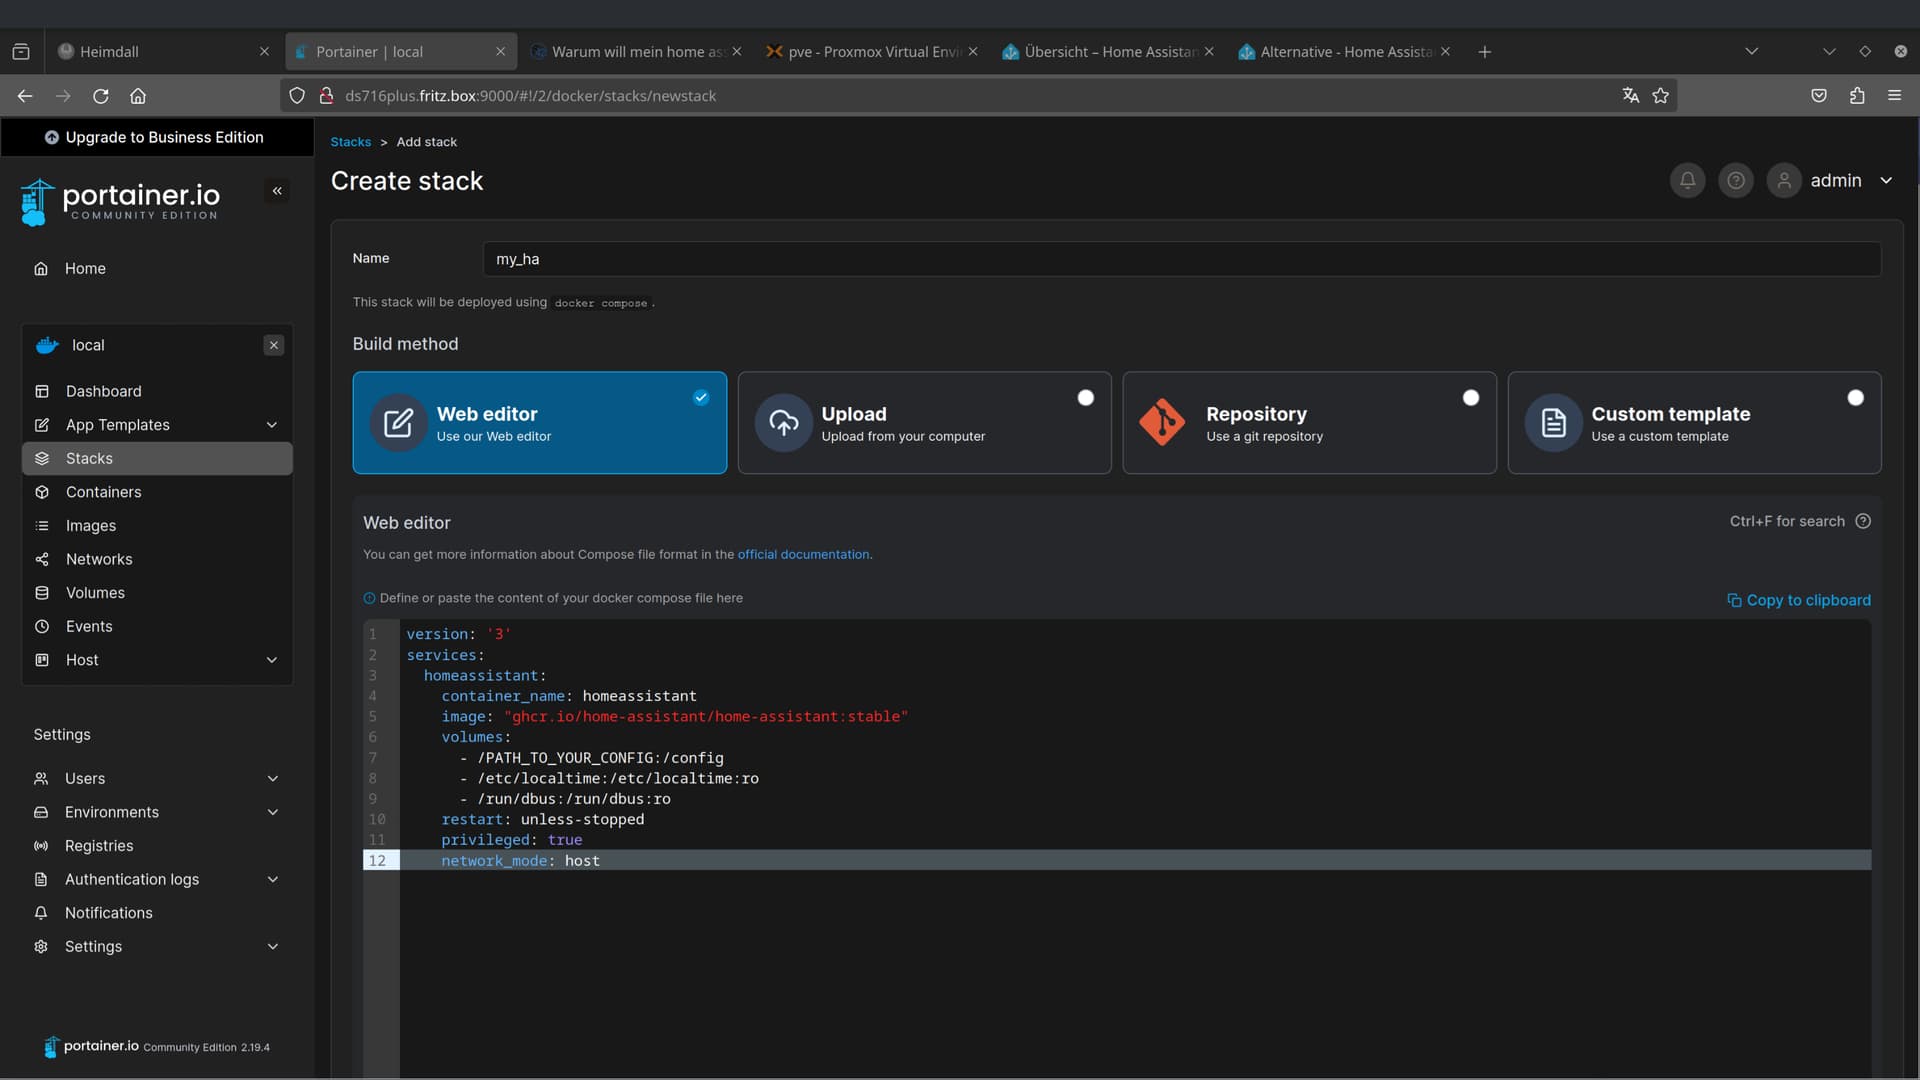Select the Repository build method radio
Image resolution: width=1920 pixels, height=1080 pixels.
(1470, 398)
